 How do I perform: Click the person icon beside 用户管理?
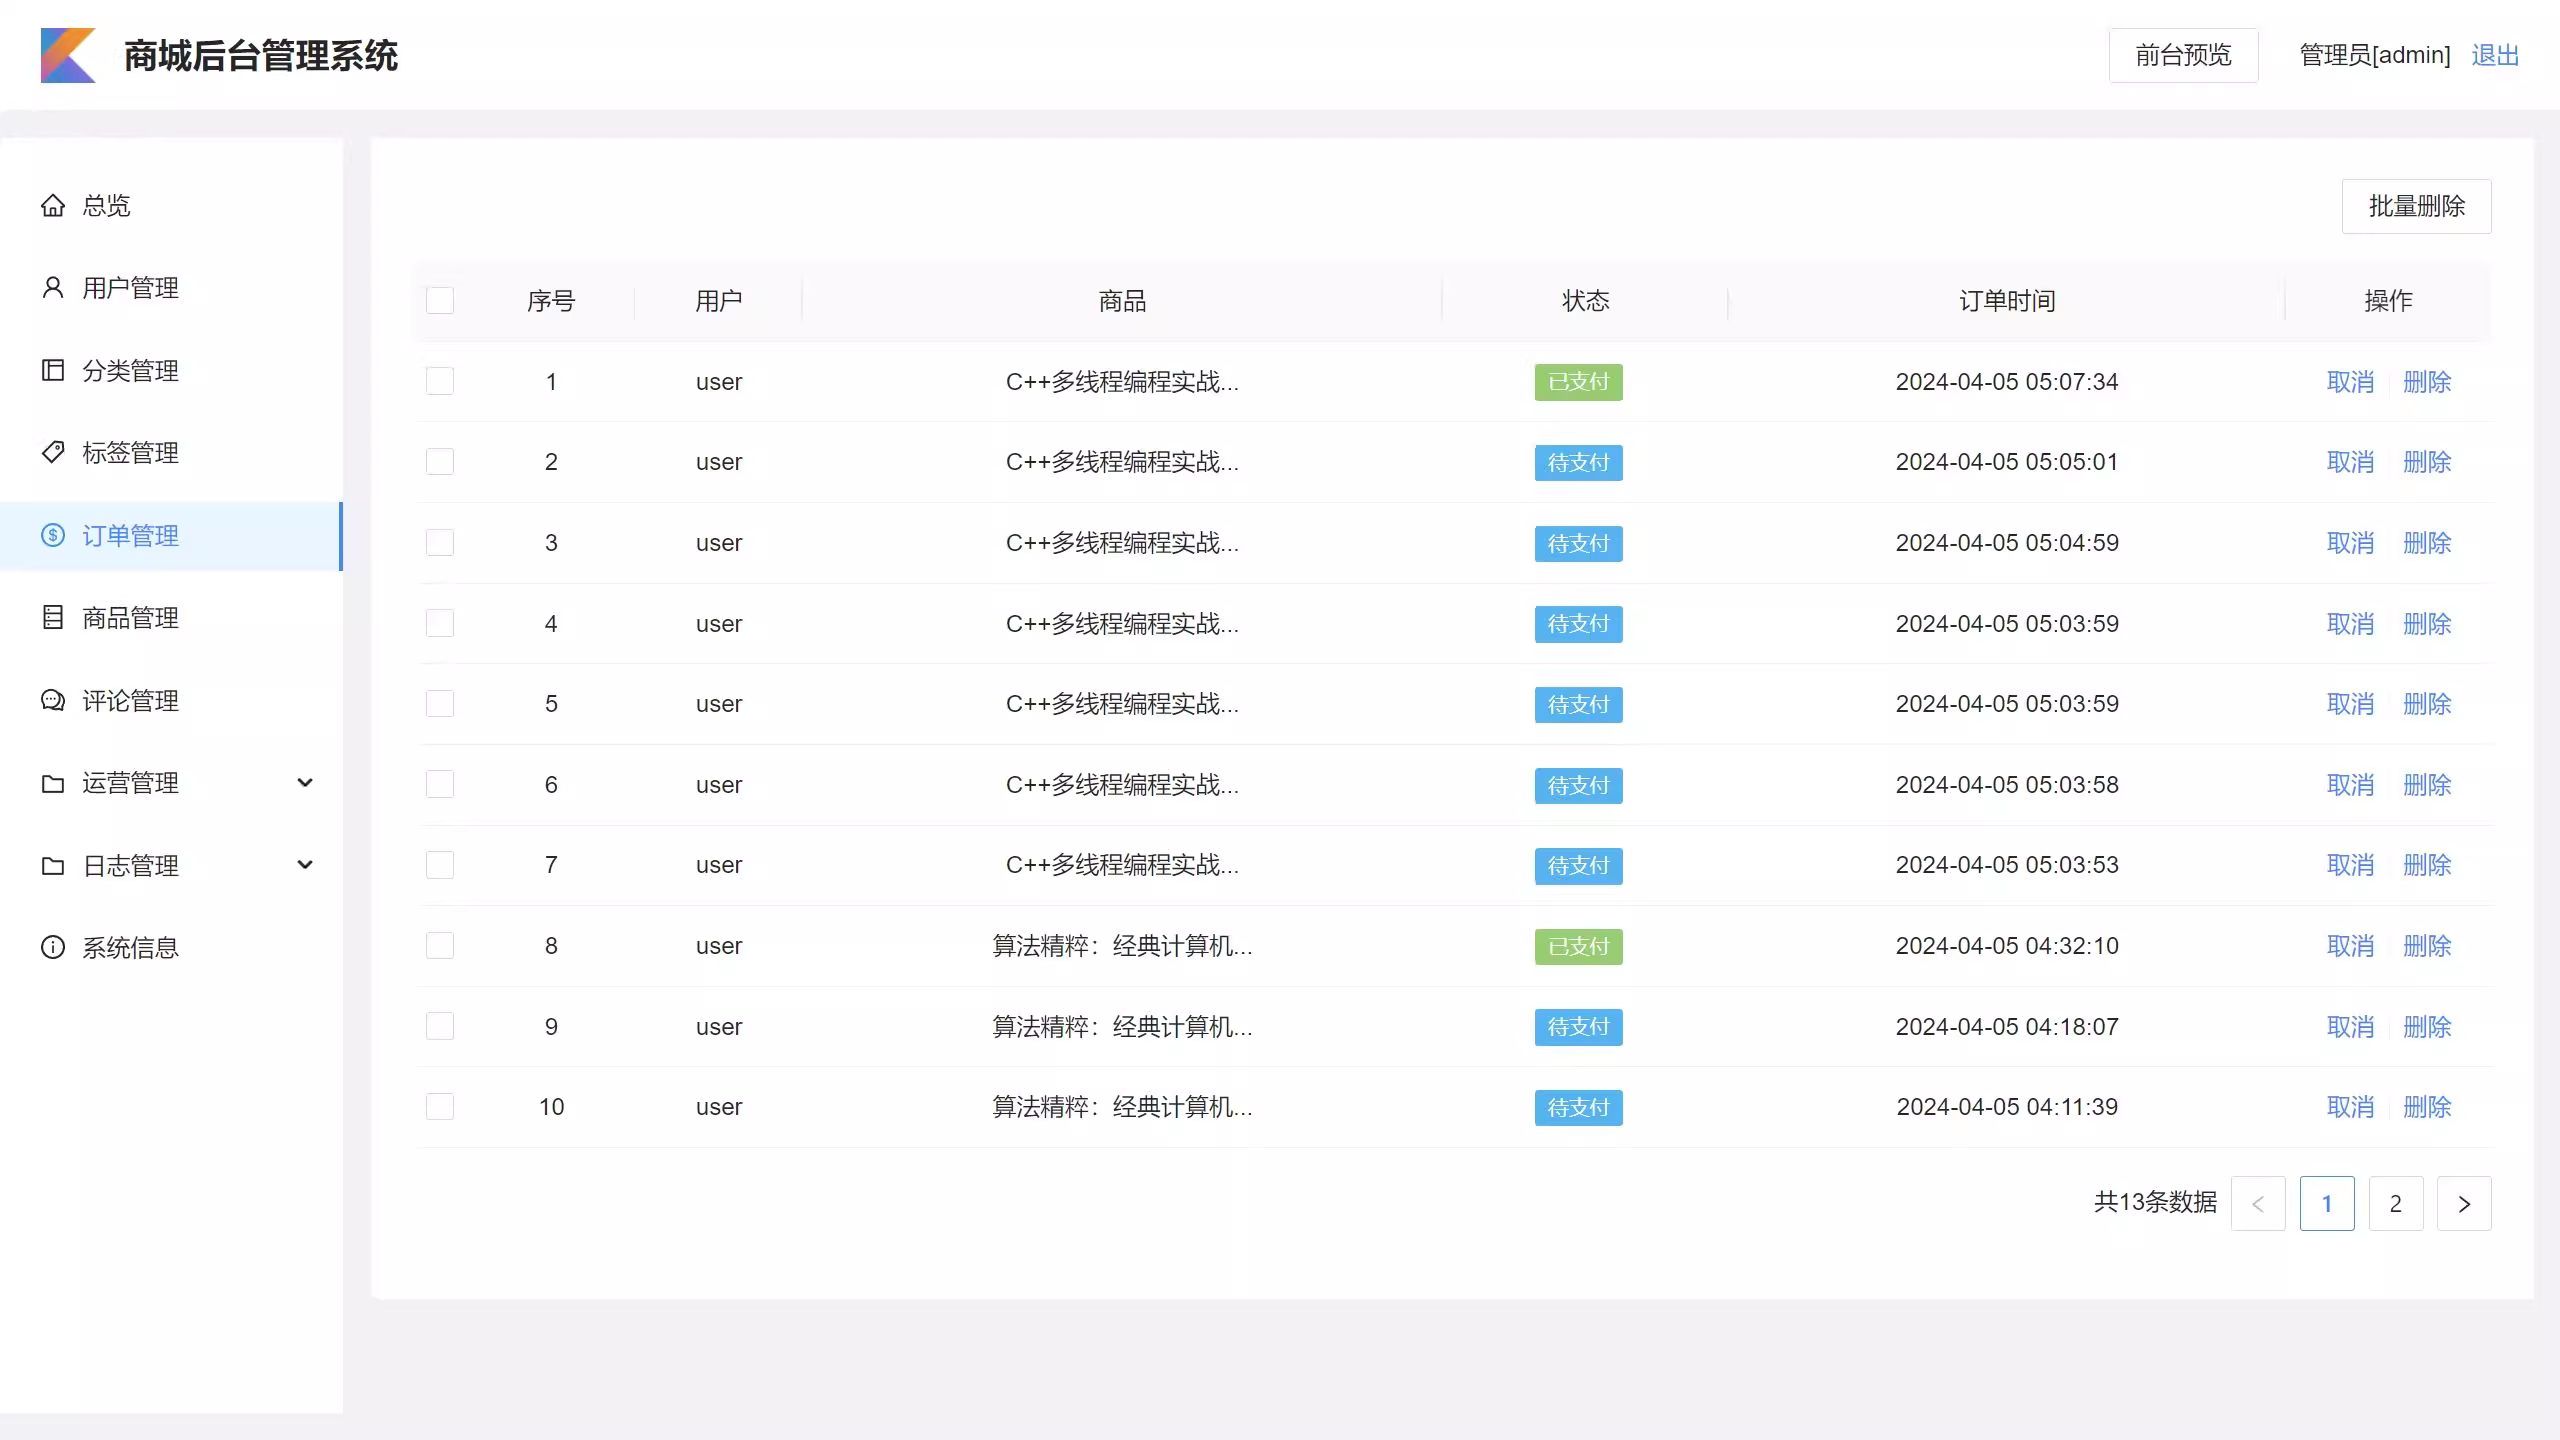(53, 288)
